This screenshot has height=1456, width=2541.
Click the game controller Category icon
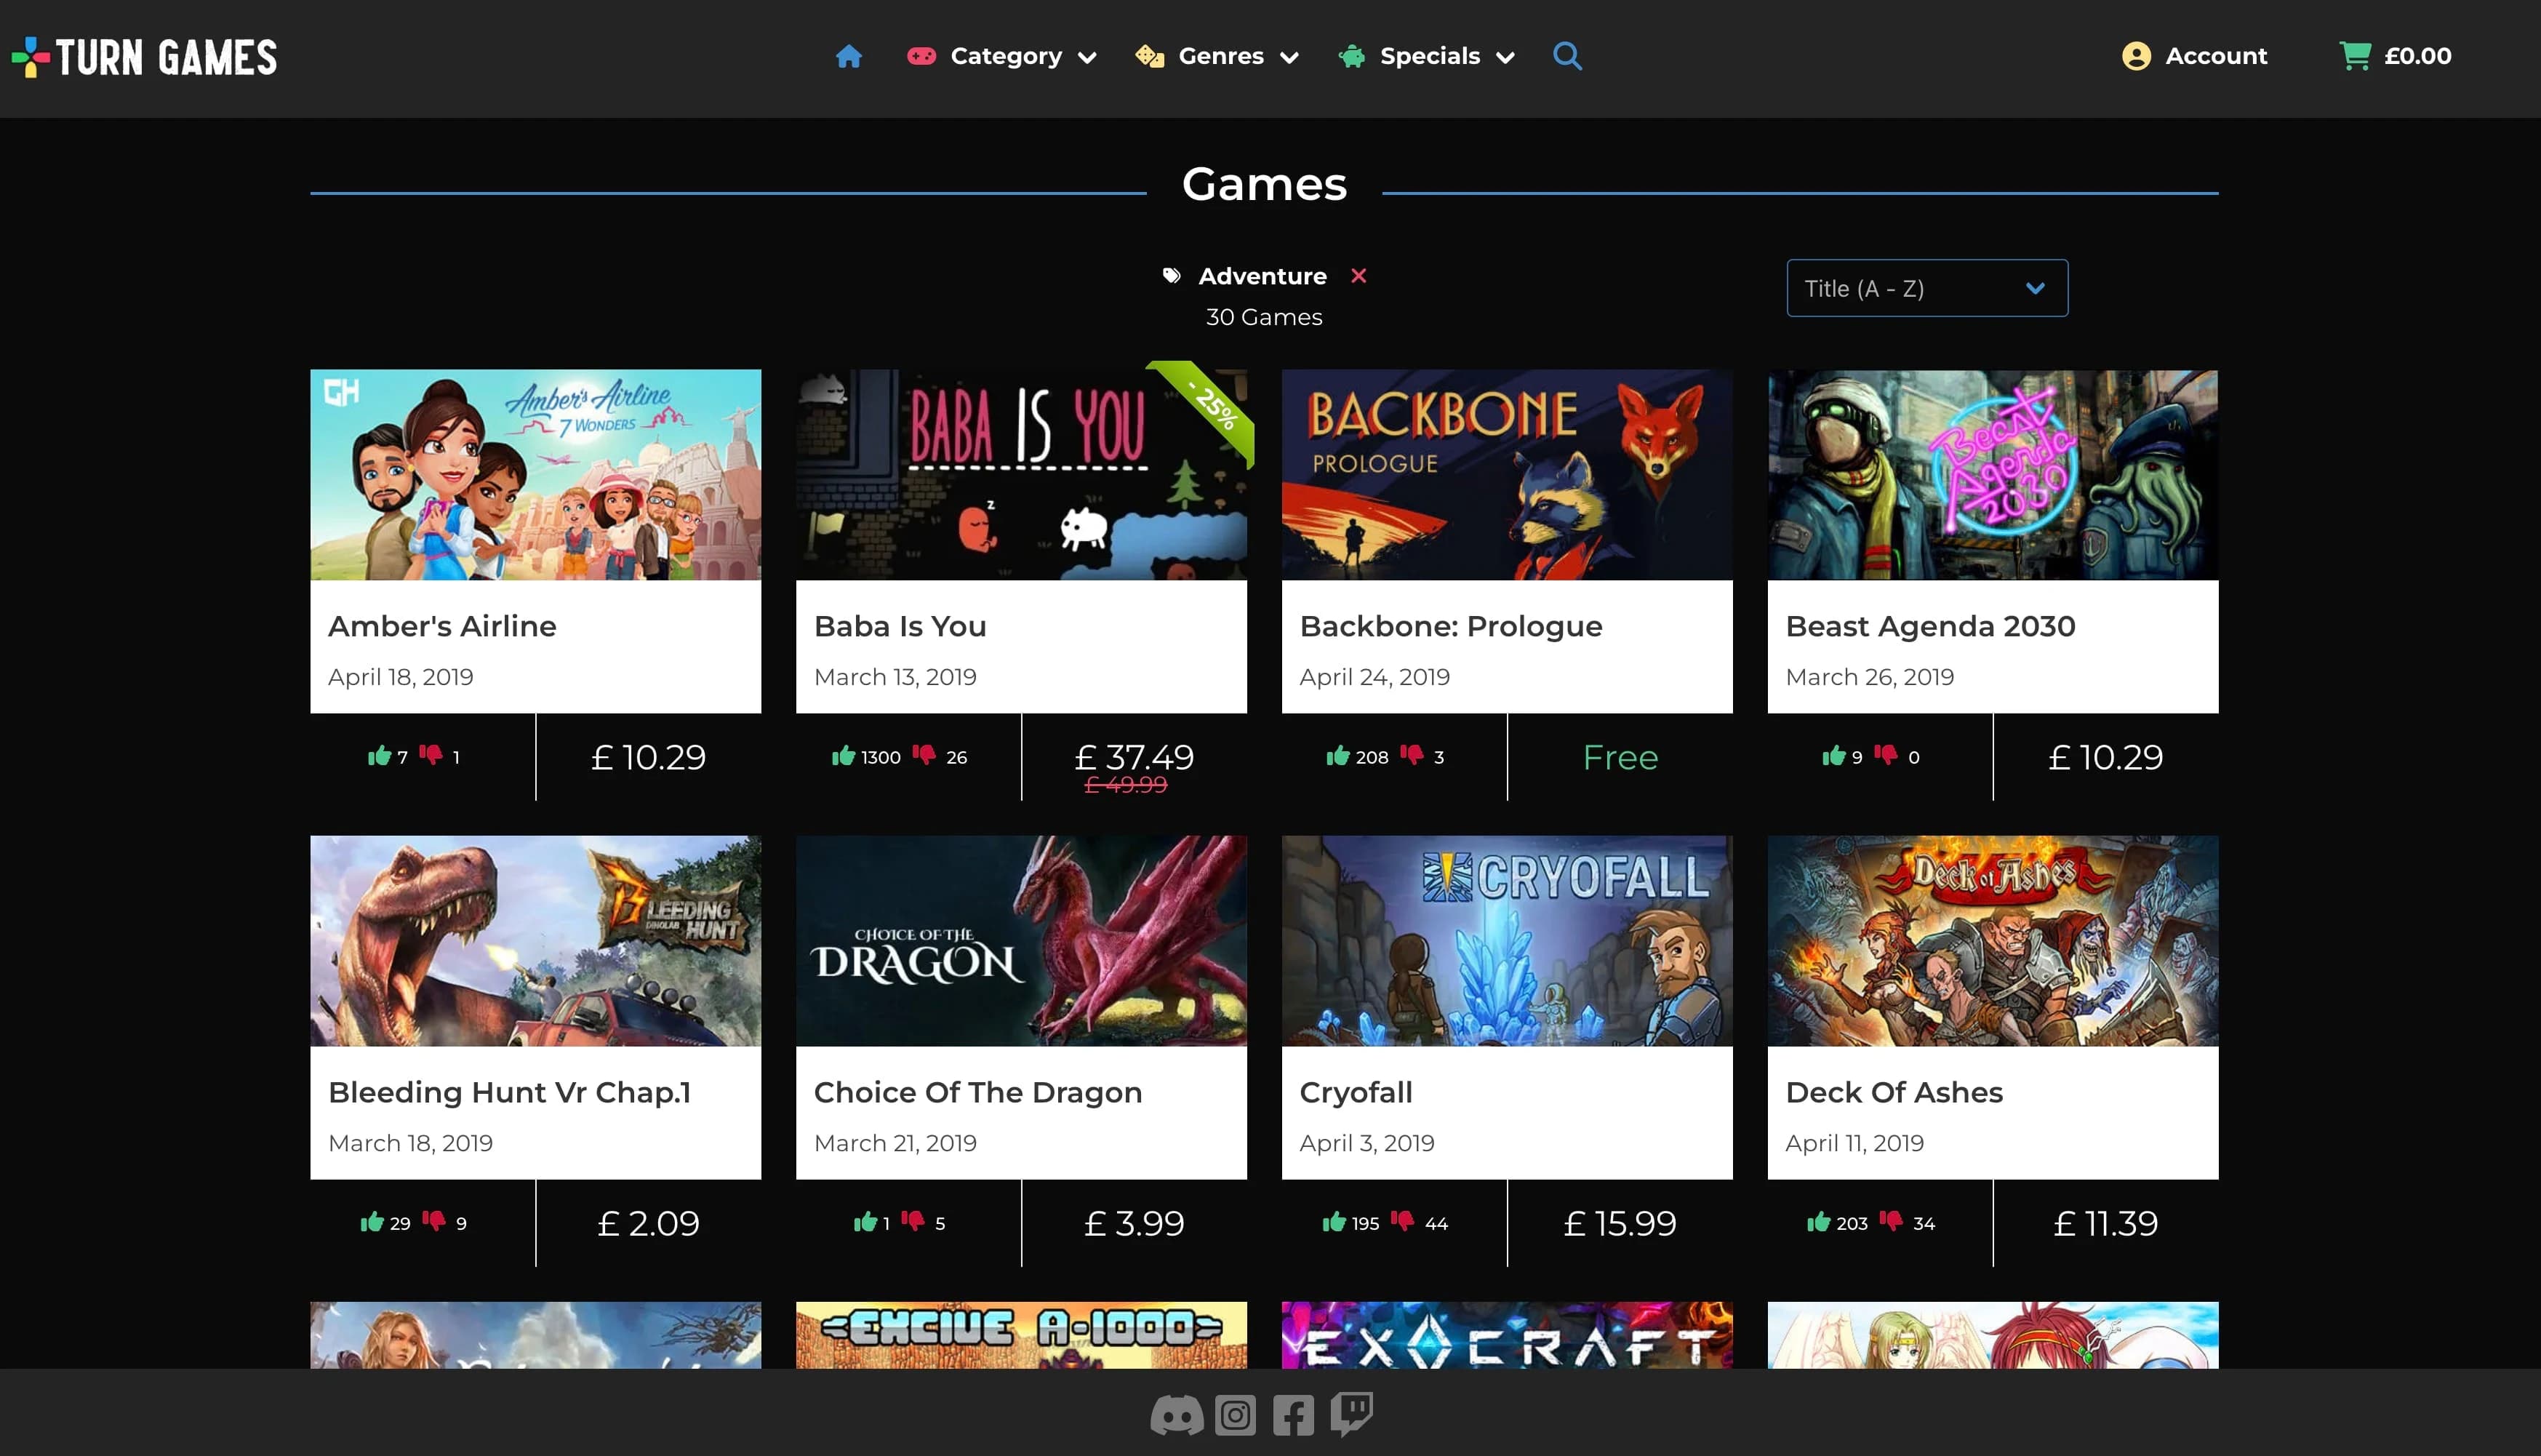click(921, 56)
